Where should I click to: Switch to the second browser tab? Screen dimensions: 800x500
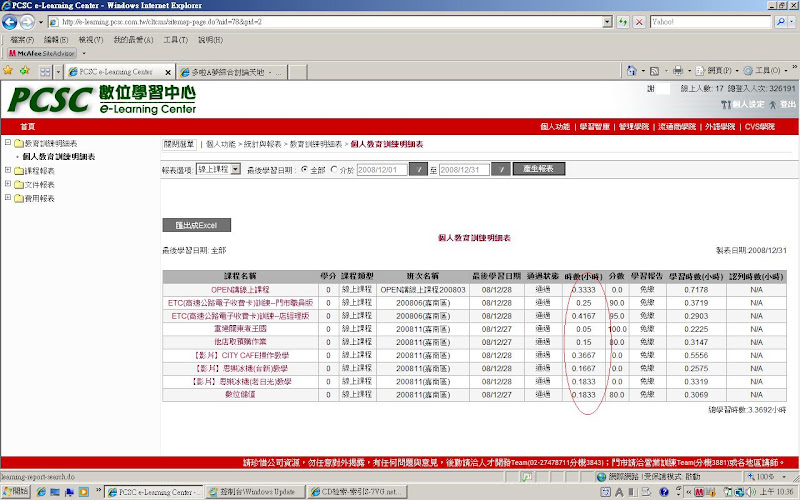(x=232, y=72)
